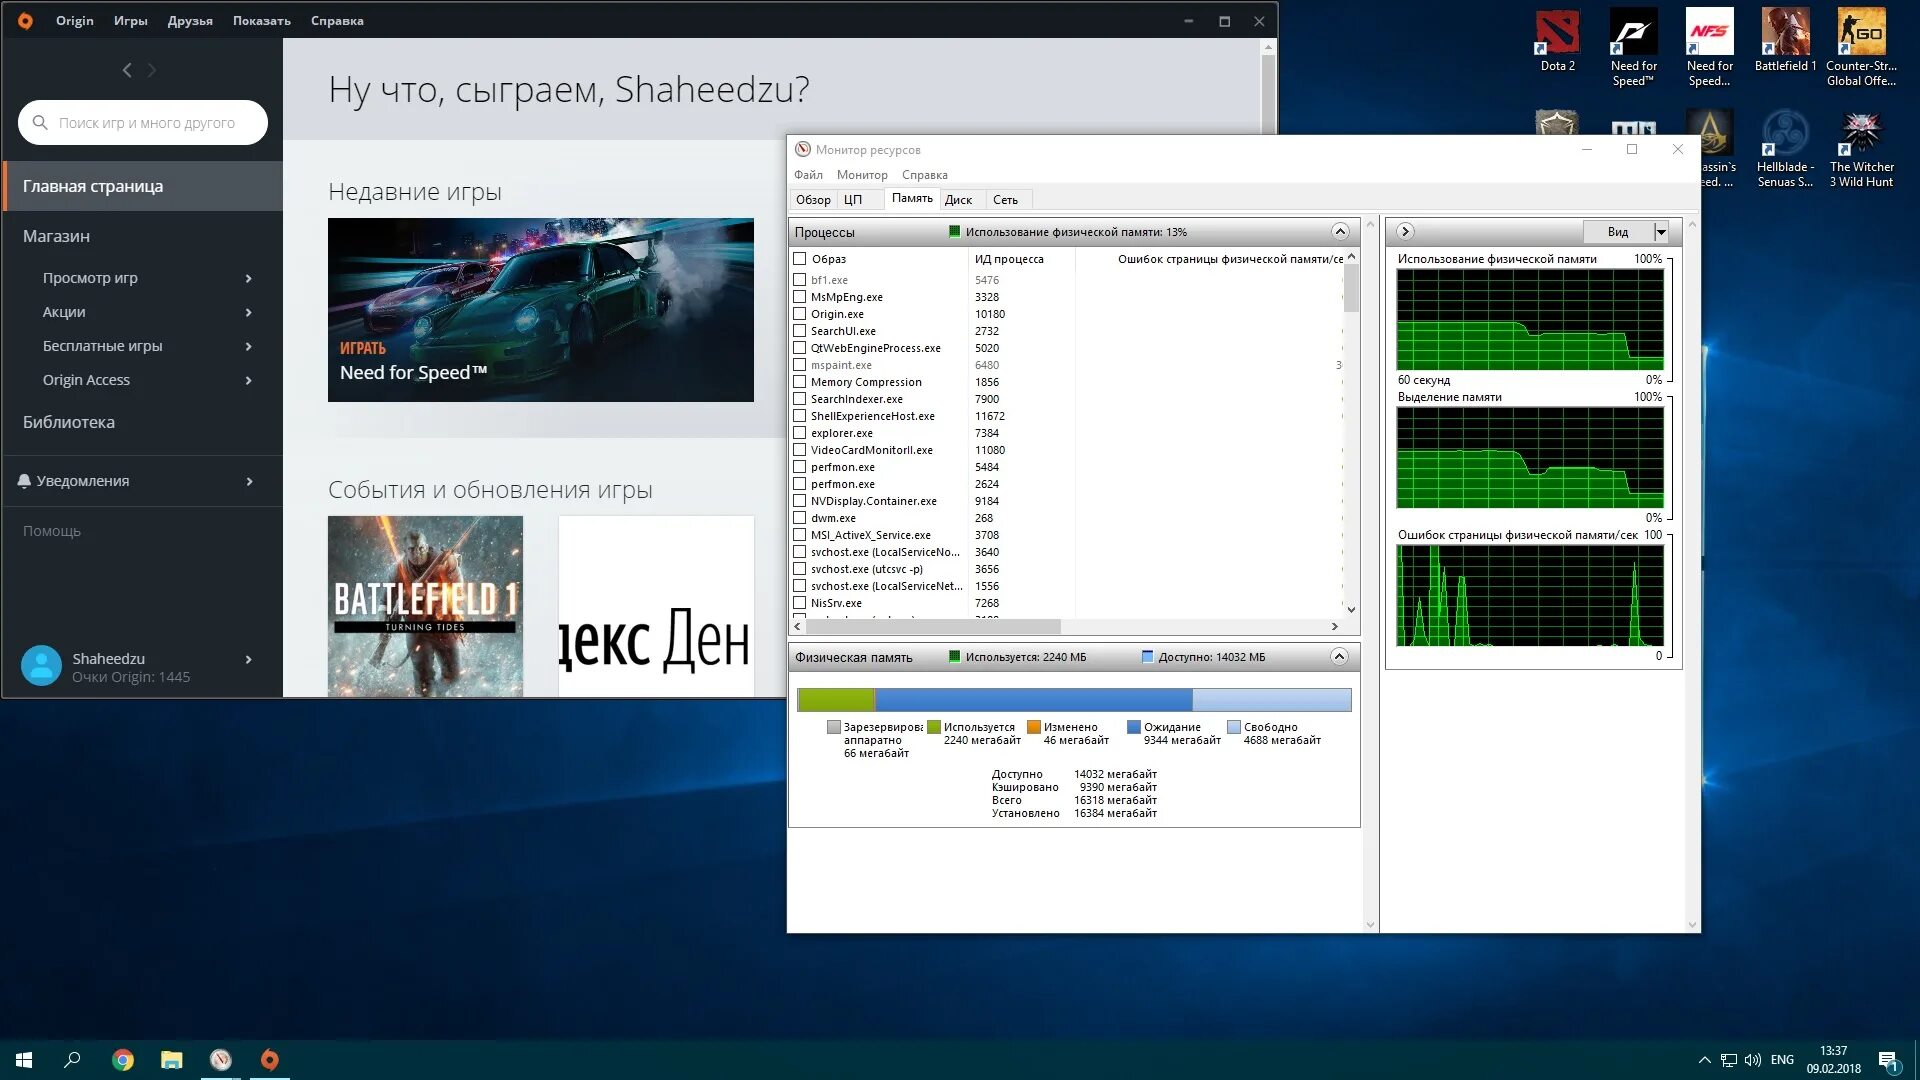The width and height of the screenshot is (1920, 1080).
Task: Click the Origin logo icon in title bar
Action: point(25,20)
